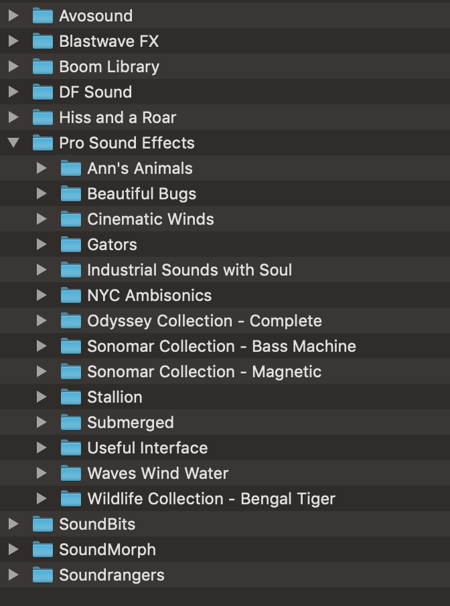This screenshot has height=606, width=450.
Task: Select the Hiss and a Roar row
Action: point(225,117)
